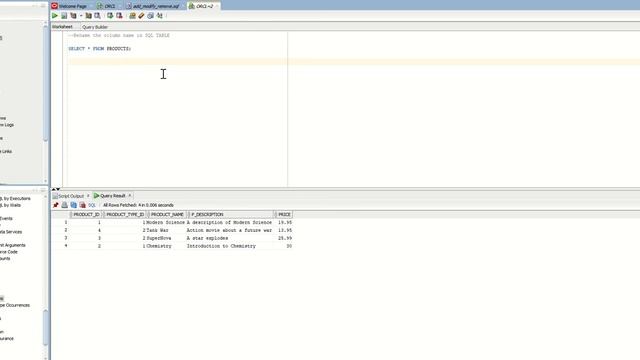The image size is (640, 360).
Task: Click the red cancel icon in Query Result toolbar
Action: point(82,205)
